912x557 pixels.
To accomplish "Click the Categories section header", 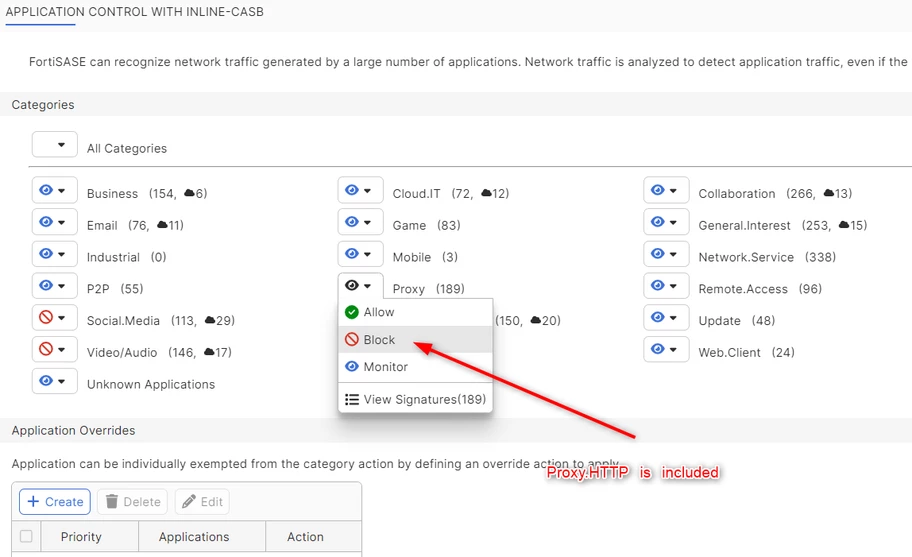I will coord(43,105).
